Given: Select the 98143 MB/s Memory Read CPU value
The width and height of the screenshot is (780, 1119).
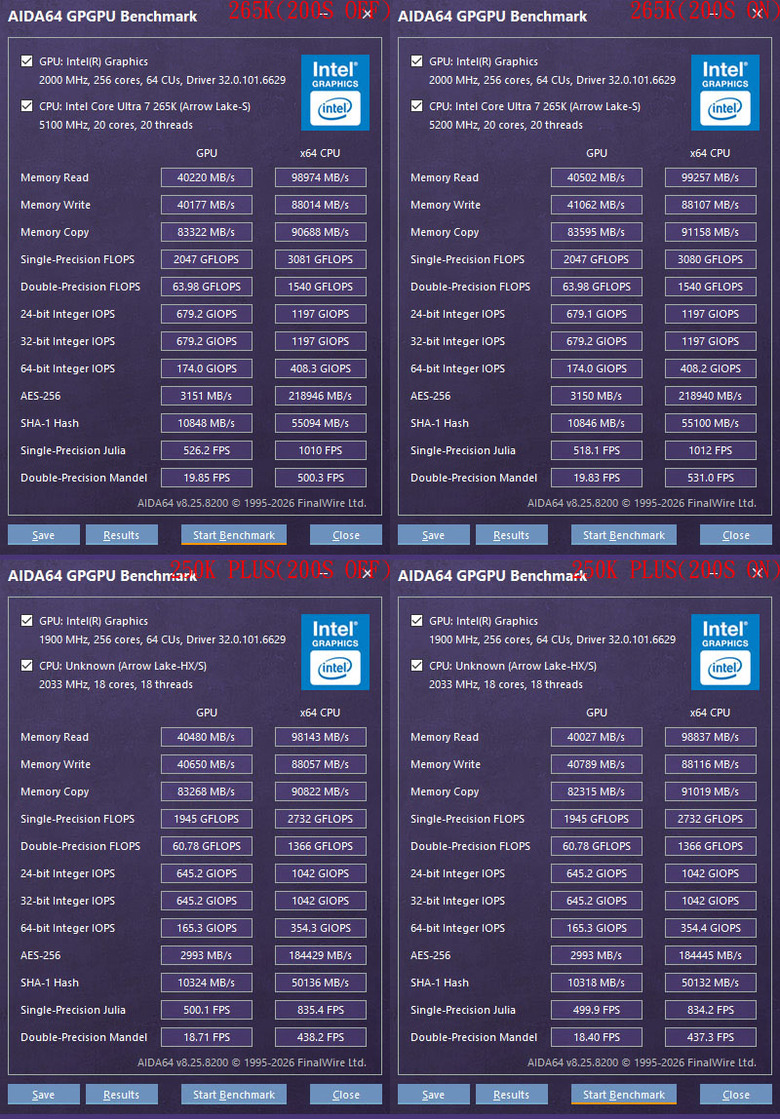Looking at the screenshot, I should pyautogui.click(x=320, y=737).
